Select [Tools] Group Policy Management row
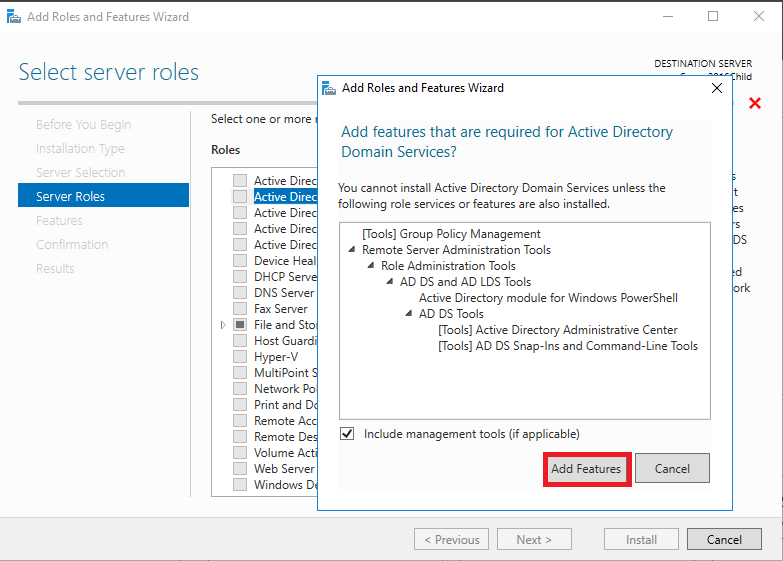The image size is (783, 561). pos(451,234)
